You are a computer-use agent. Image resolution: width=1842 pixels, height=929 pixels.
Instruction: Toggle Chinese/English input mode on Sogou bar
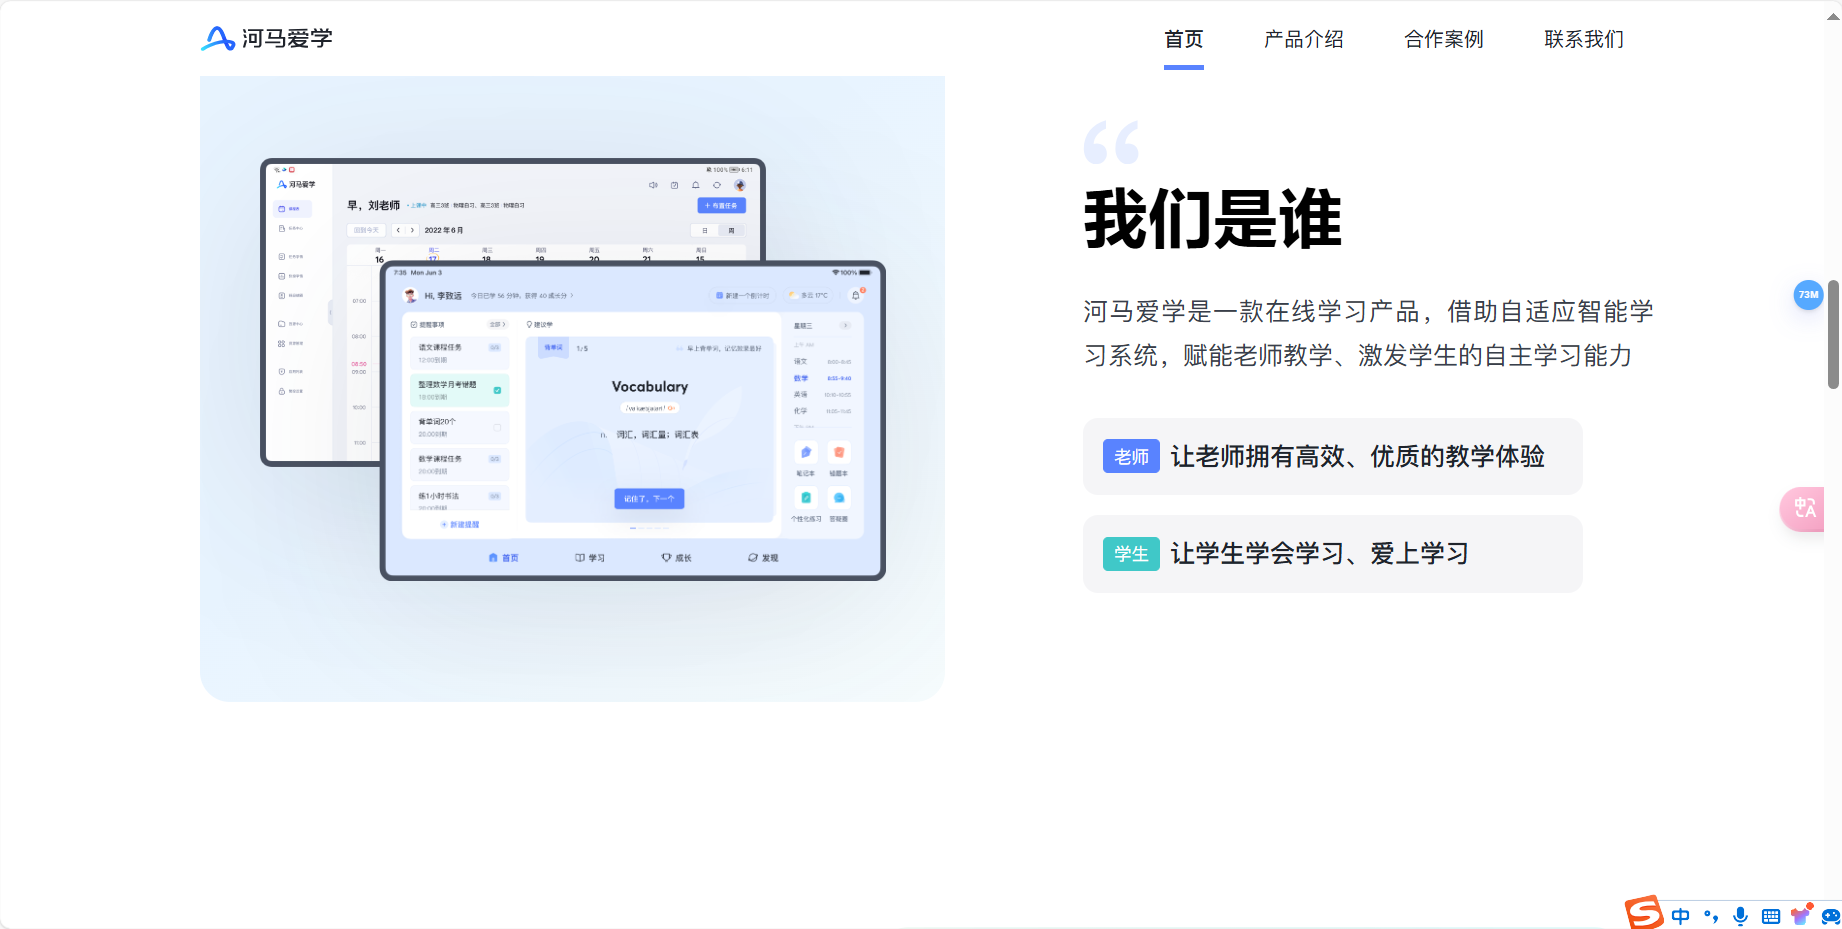[x=1681, y=915]
